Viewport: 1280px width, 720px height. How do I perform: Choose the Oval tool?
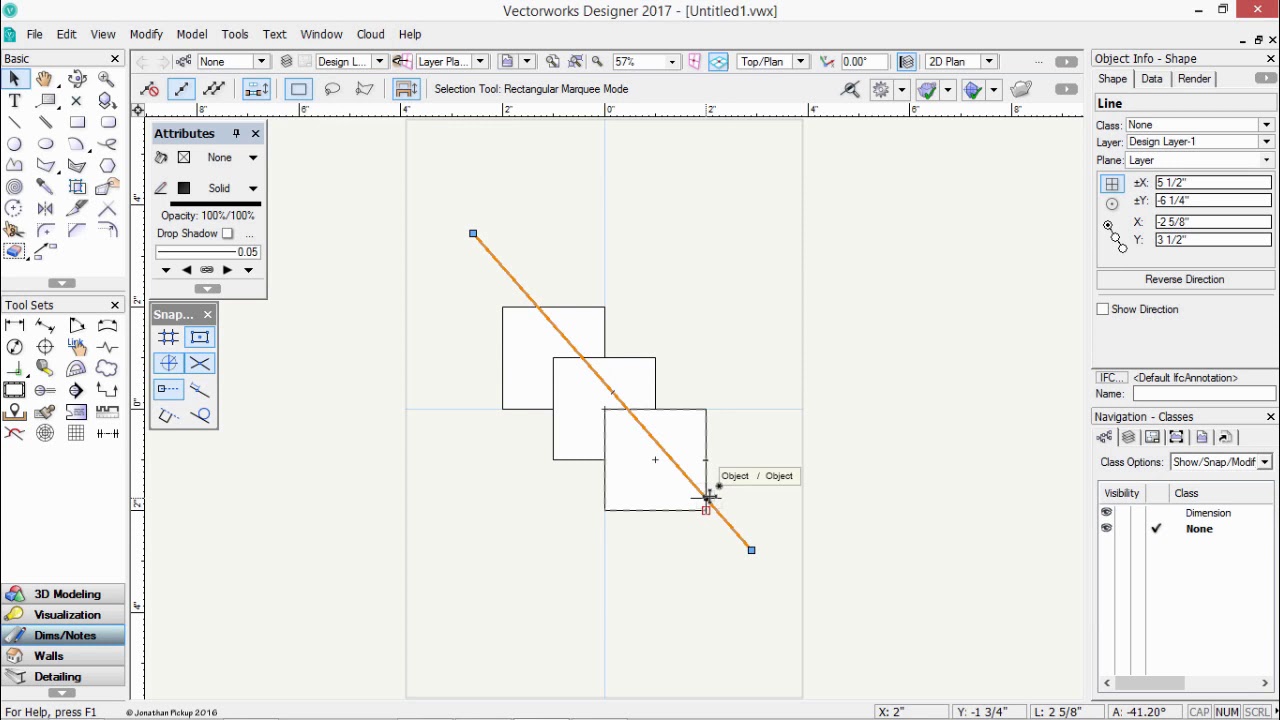click(45, 144)
